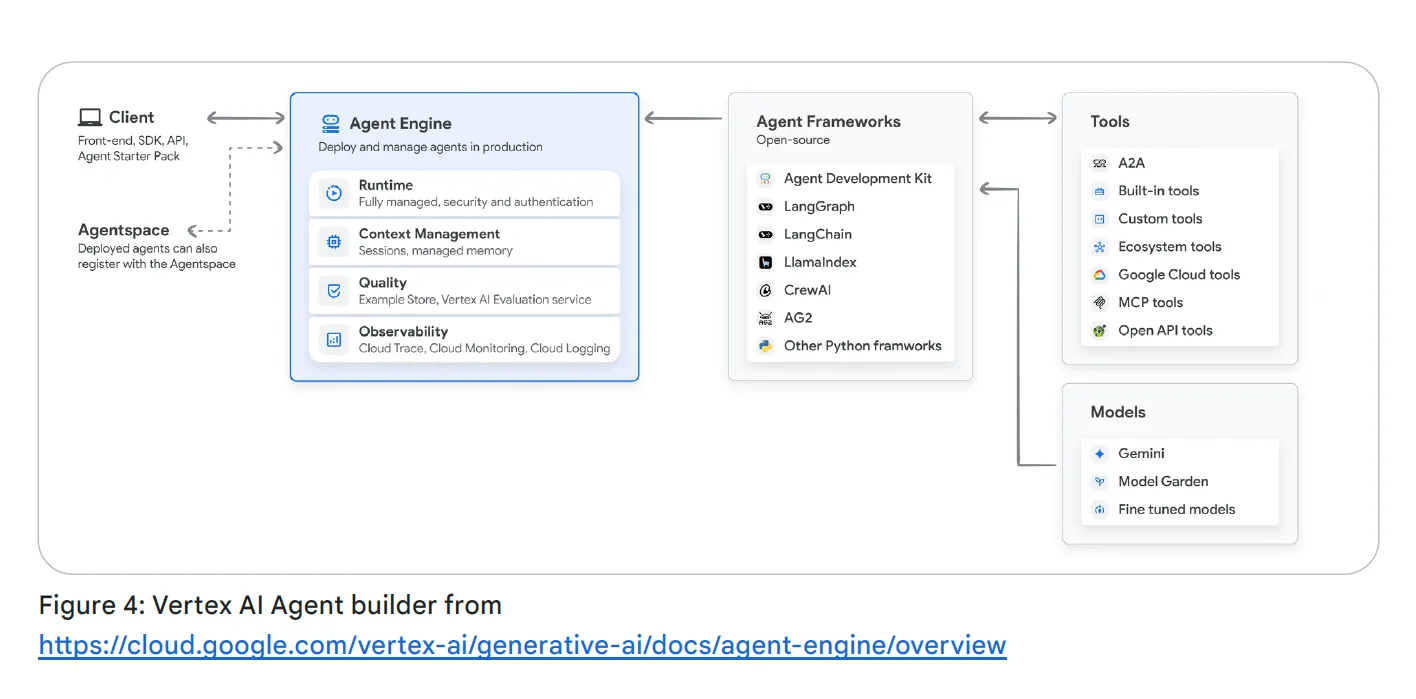Click the Agent Engine server icon
1416x699 pixels.
(x=331, y=124)
